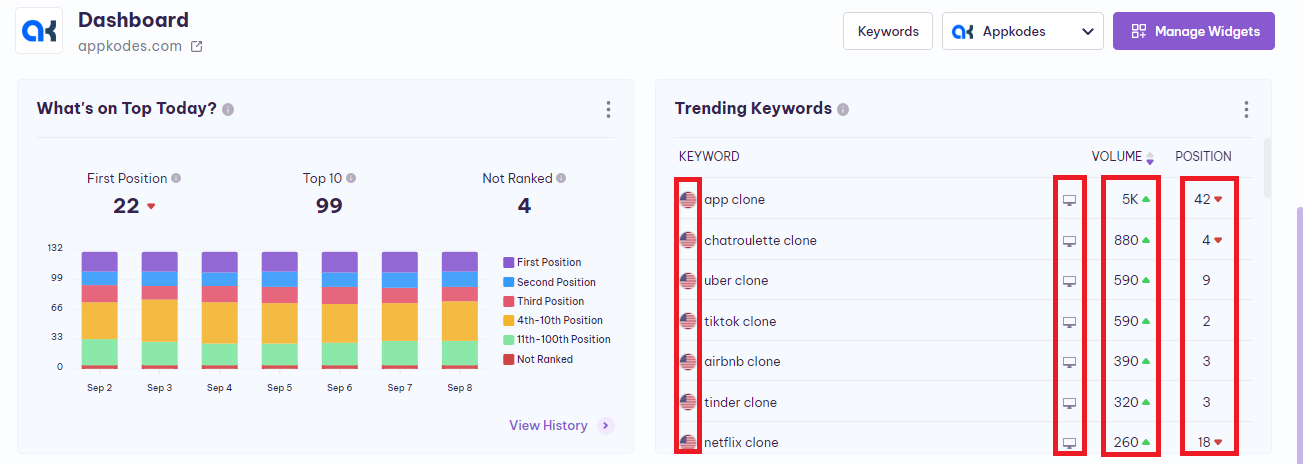
Task: Click info icon next to Top 10
Action: (x=351, y=178)
